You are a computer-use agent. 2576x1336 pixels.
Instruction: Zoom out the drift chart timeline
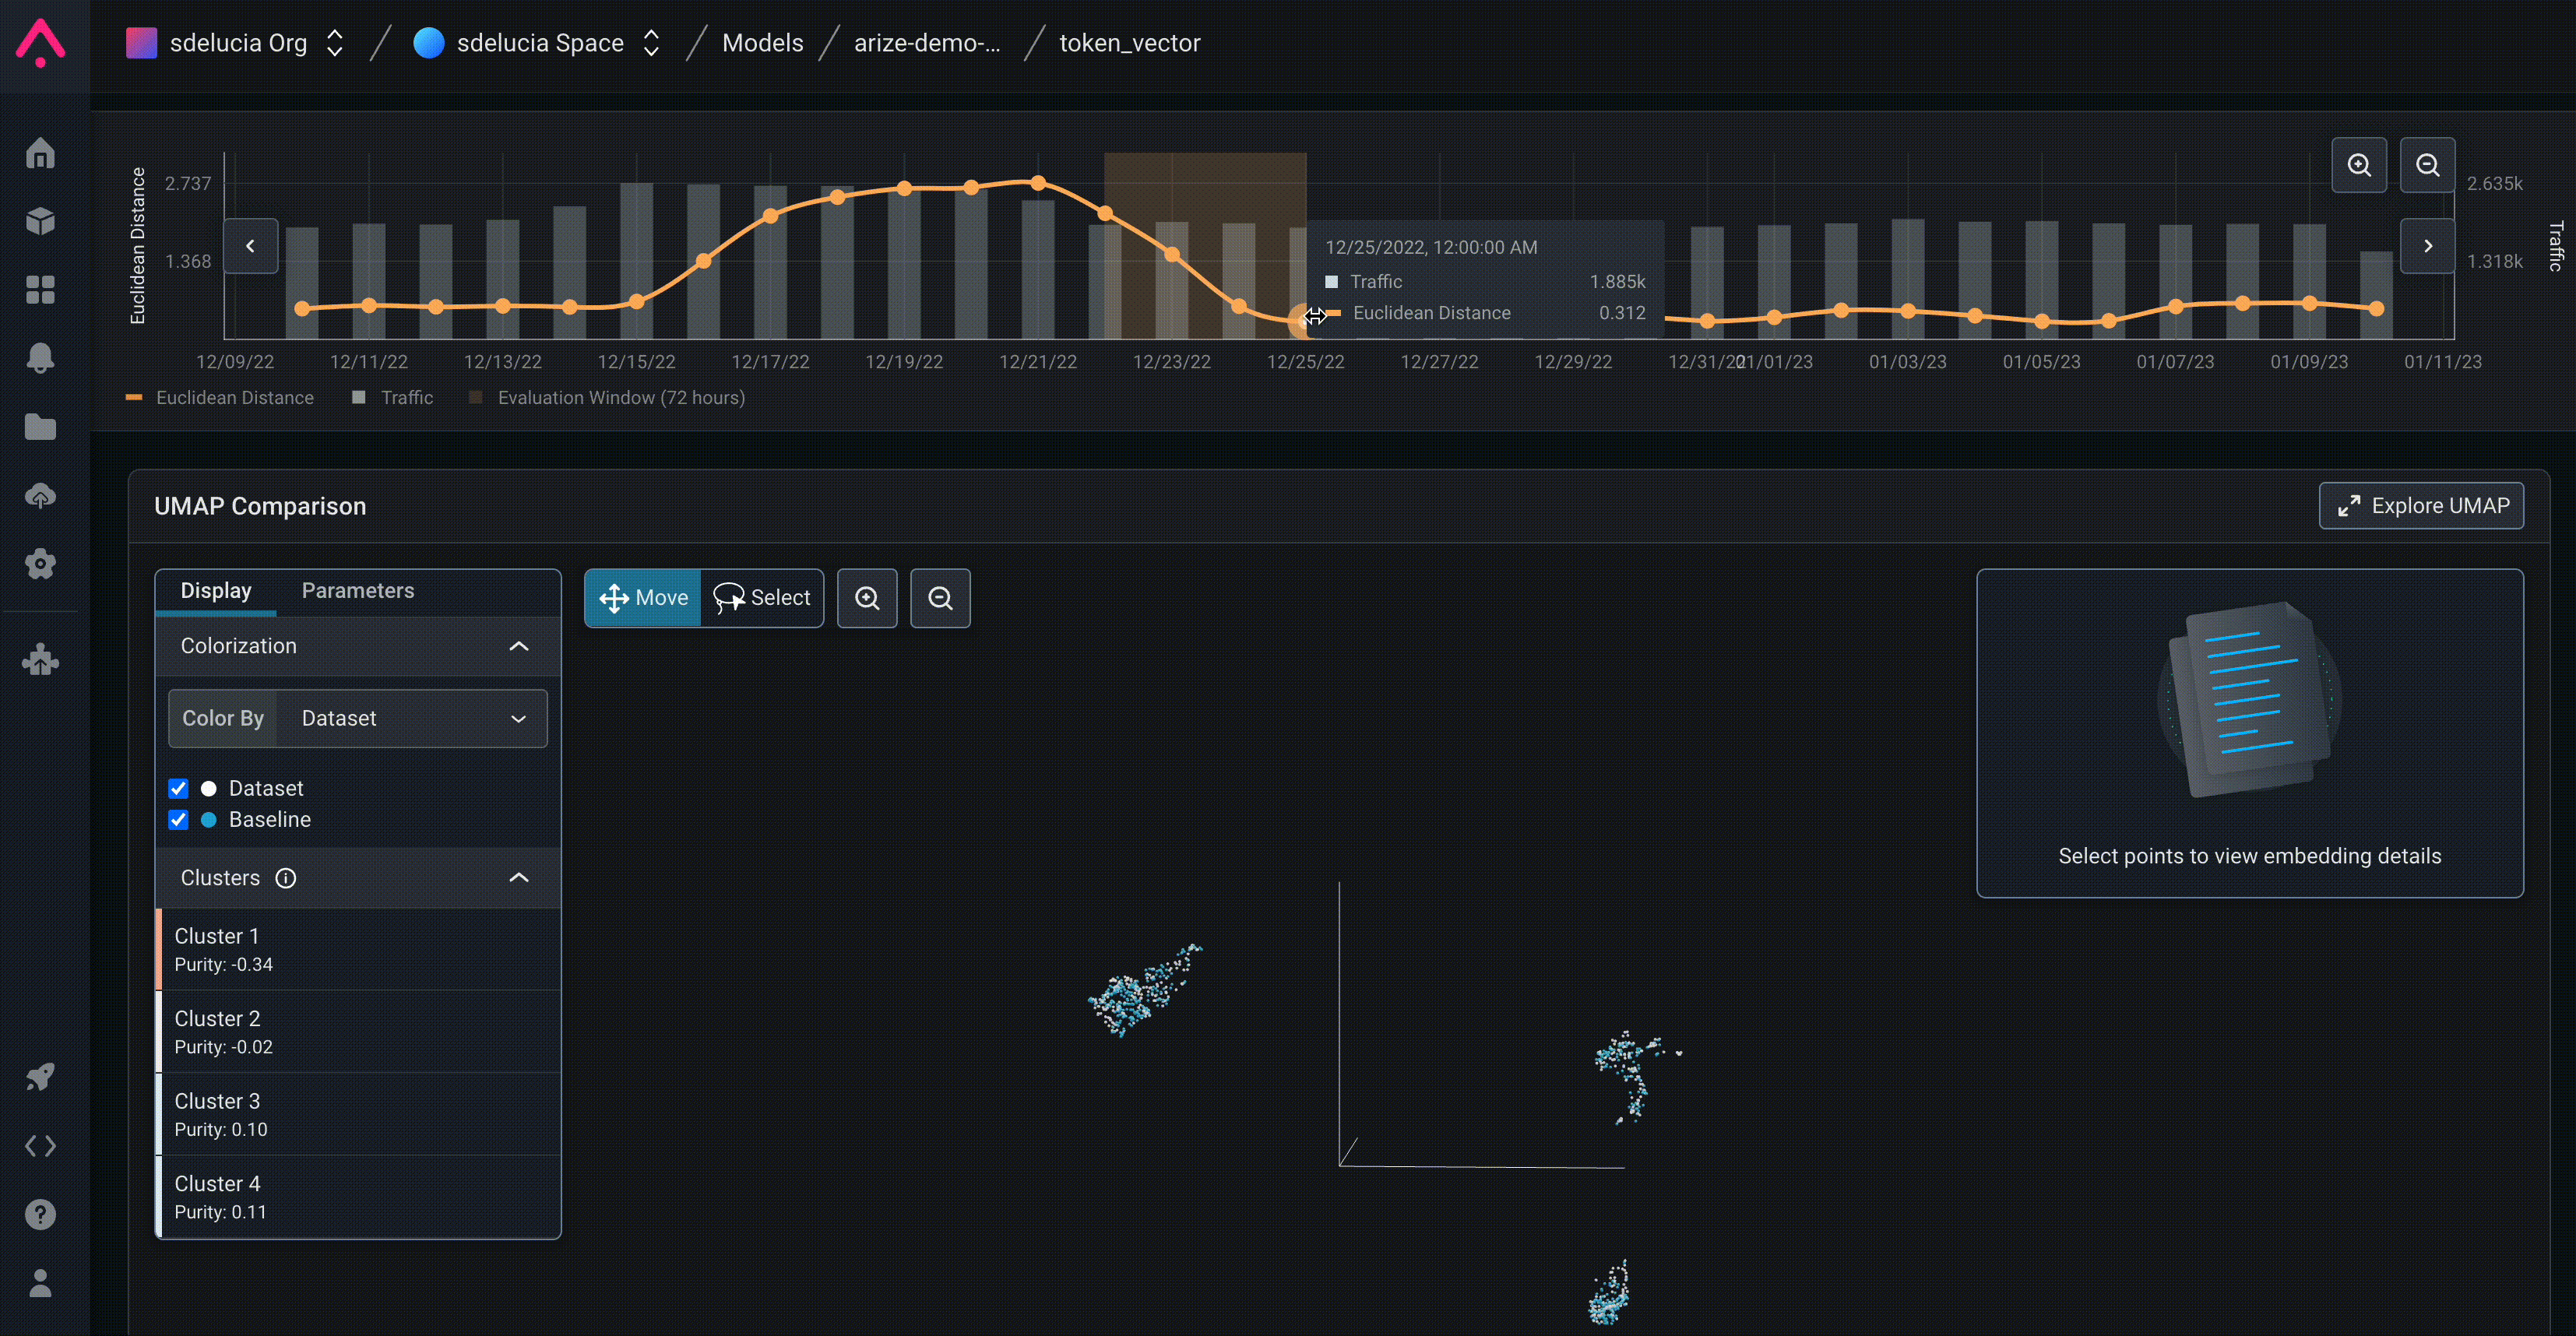[2427, 165]
